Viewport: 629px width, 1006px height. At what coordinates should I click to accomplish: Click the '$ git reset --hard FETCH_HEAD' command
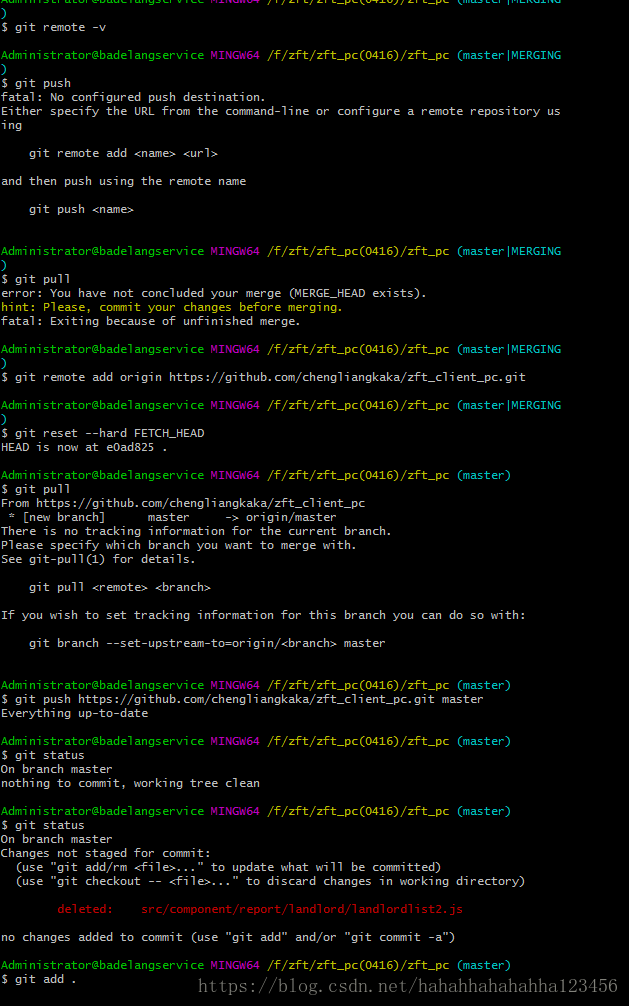(103, 433)
